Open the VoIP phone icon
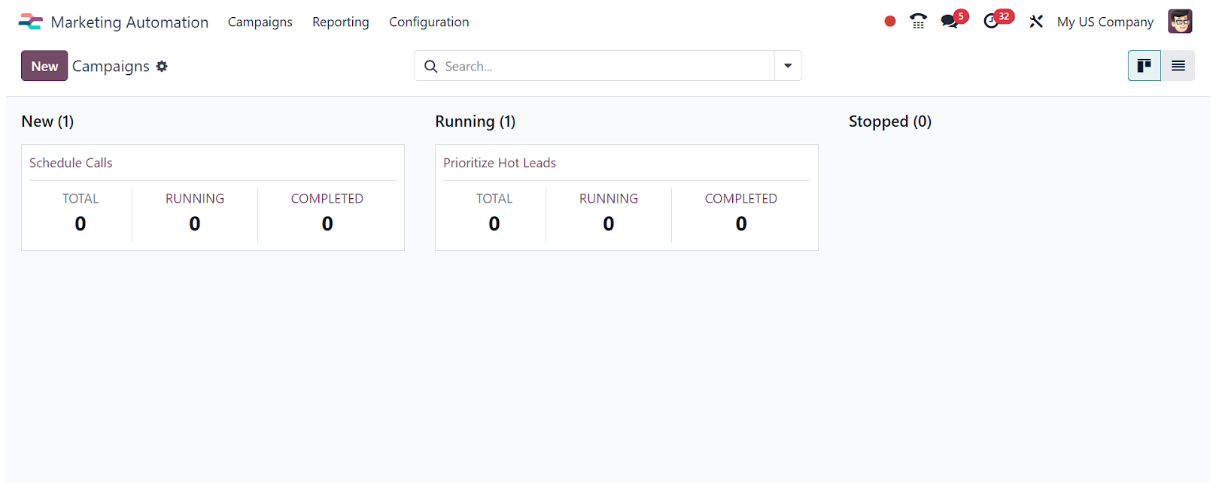1212x482 pixels. pos(918,21)
